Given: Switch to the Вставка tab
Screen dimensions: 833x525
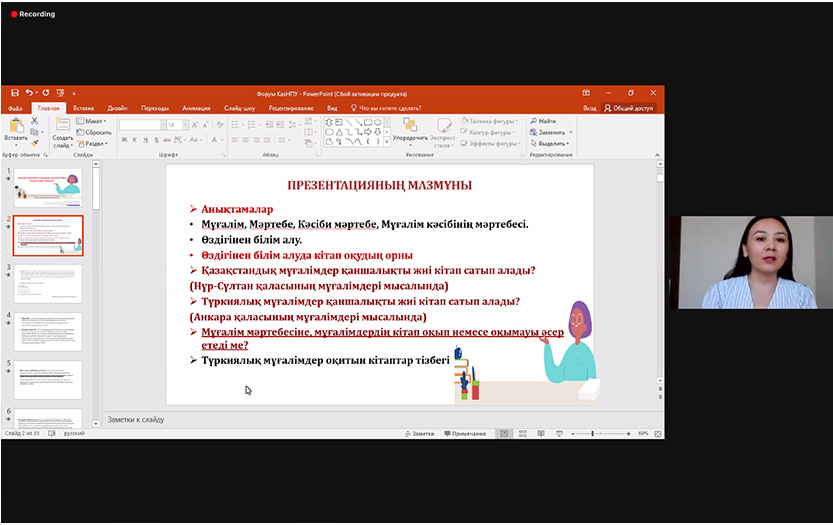Looking at the screenshot, I should tap(83, 108).
